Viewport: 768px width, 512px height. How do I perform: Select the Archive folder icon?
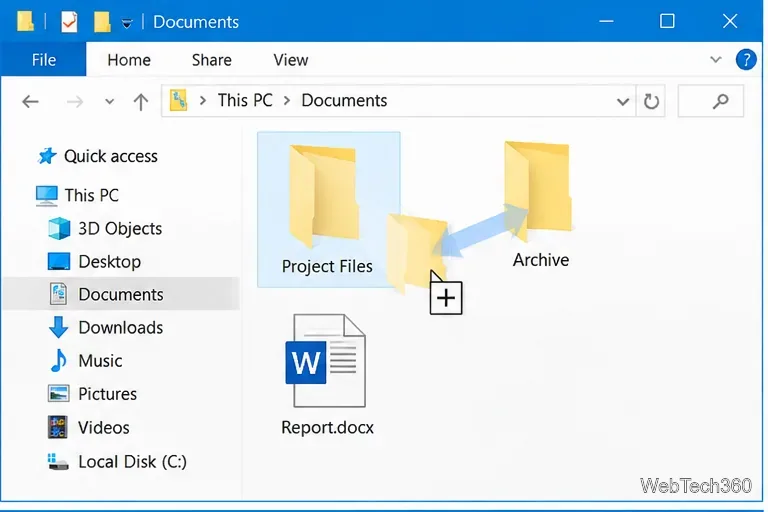click(538, 190)
